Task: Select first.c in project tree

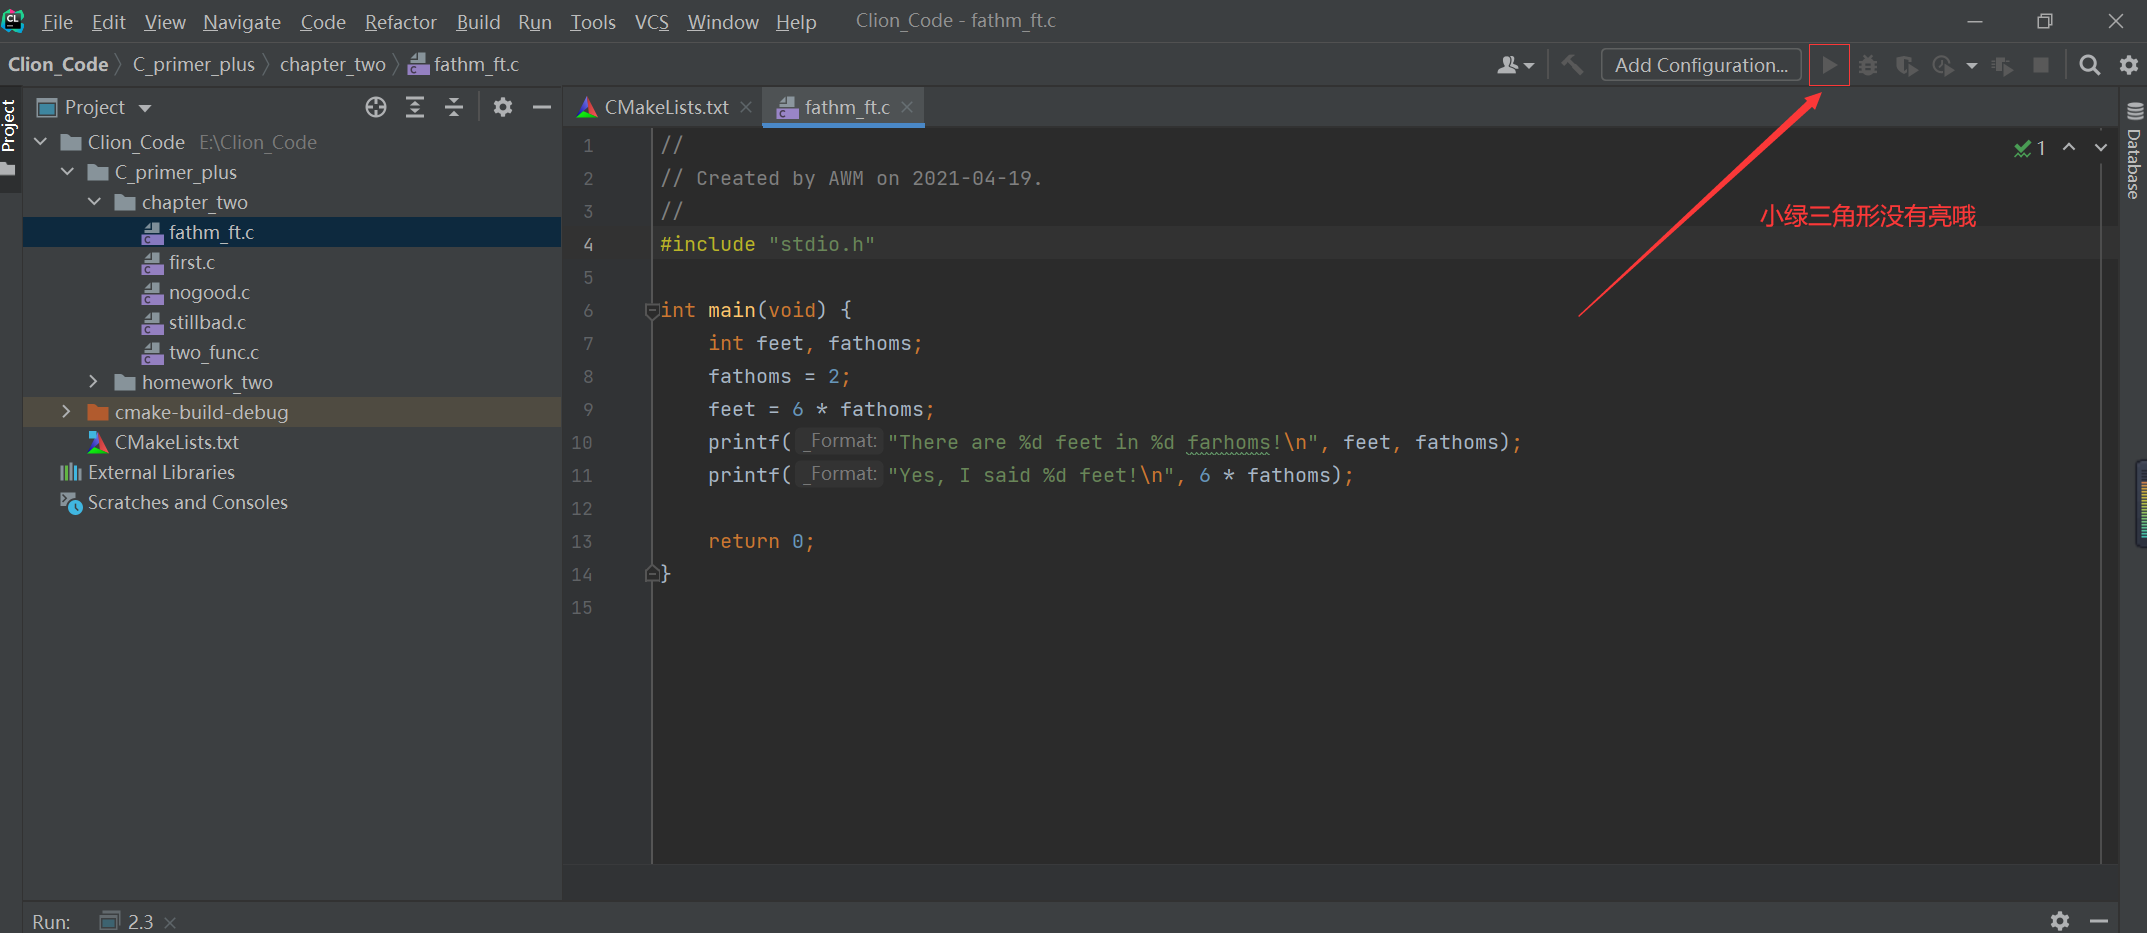Action: [192, 262]
